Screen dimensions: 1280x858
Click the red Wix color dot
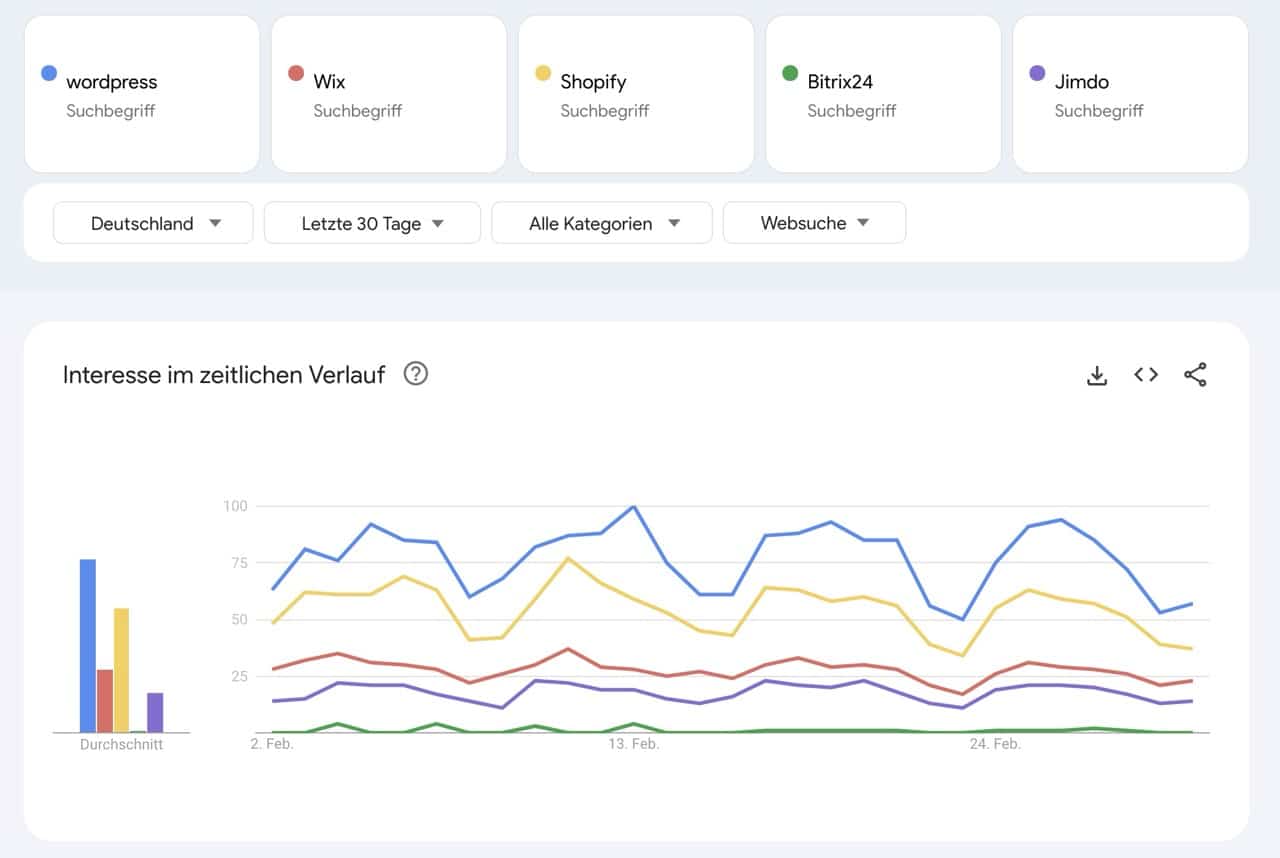[x=295, y=73]
